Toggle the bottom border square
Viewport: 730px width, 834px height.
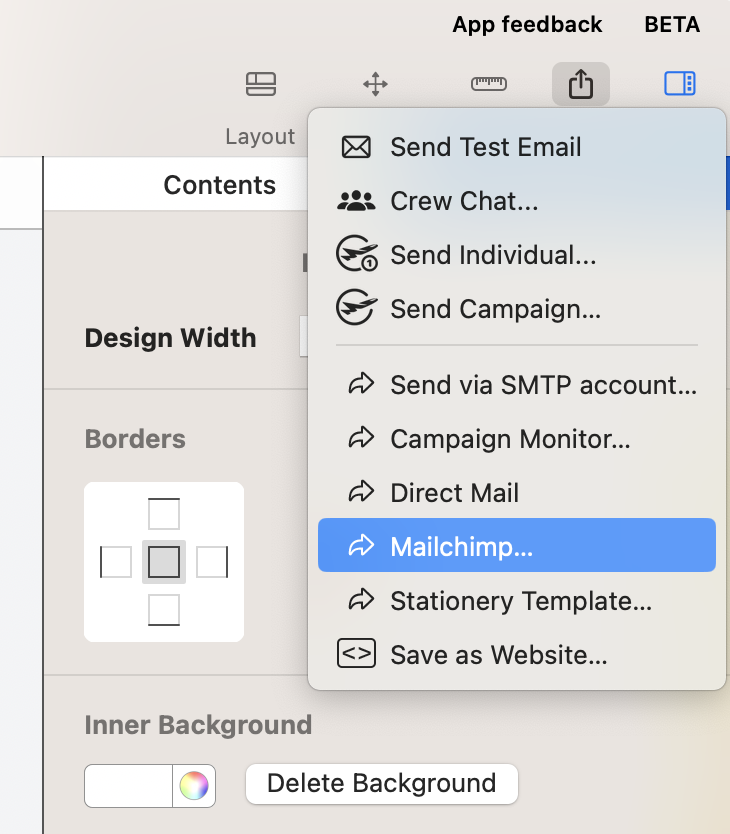click(x=164, y=610)
